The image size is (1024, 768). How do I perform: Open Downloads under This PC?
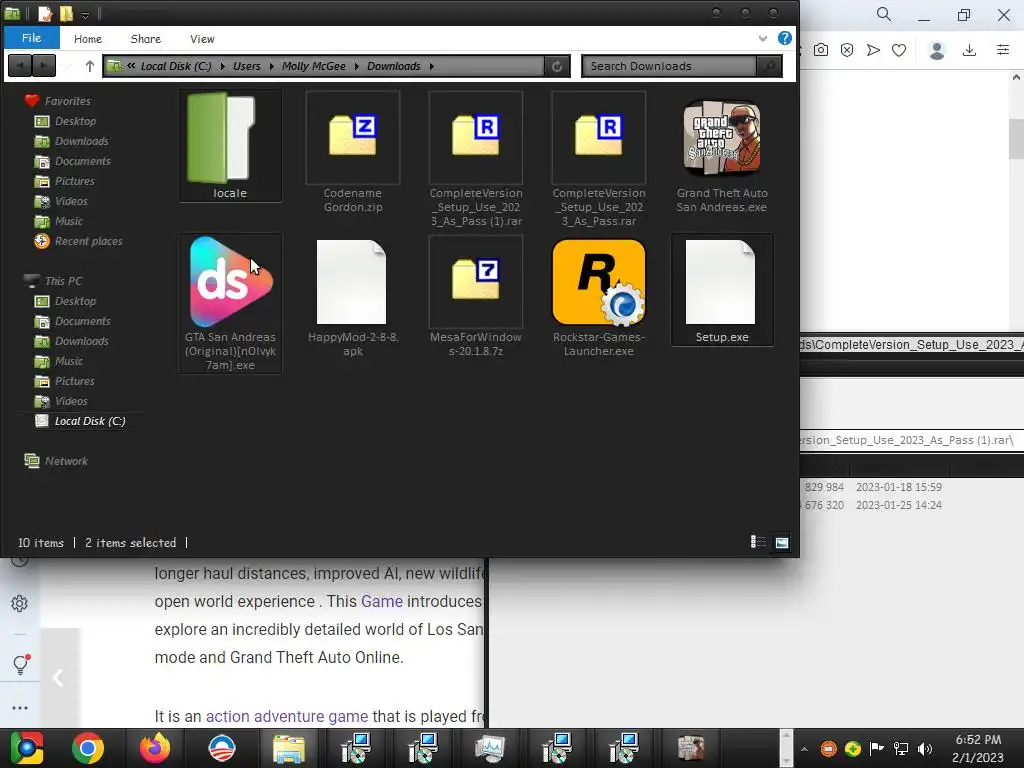pos(82,341)
